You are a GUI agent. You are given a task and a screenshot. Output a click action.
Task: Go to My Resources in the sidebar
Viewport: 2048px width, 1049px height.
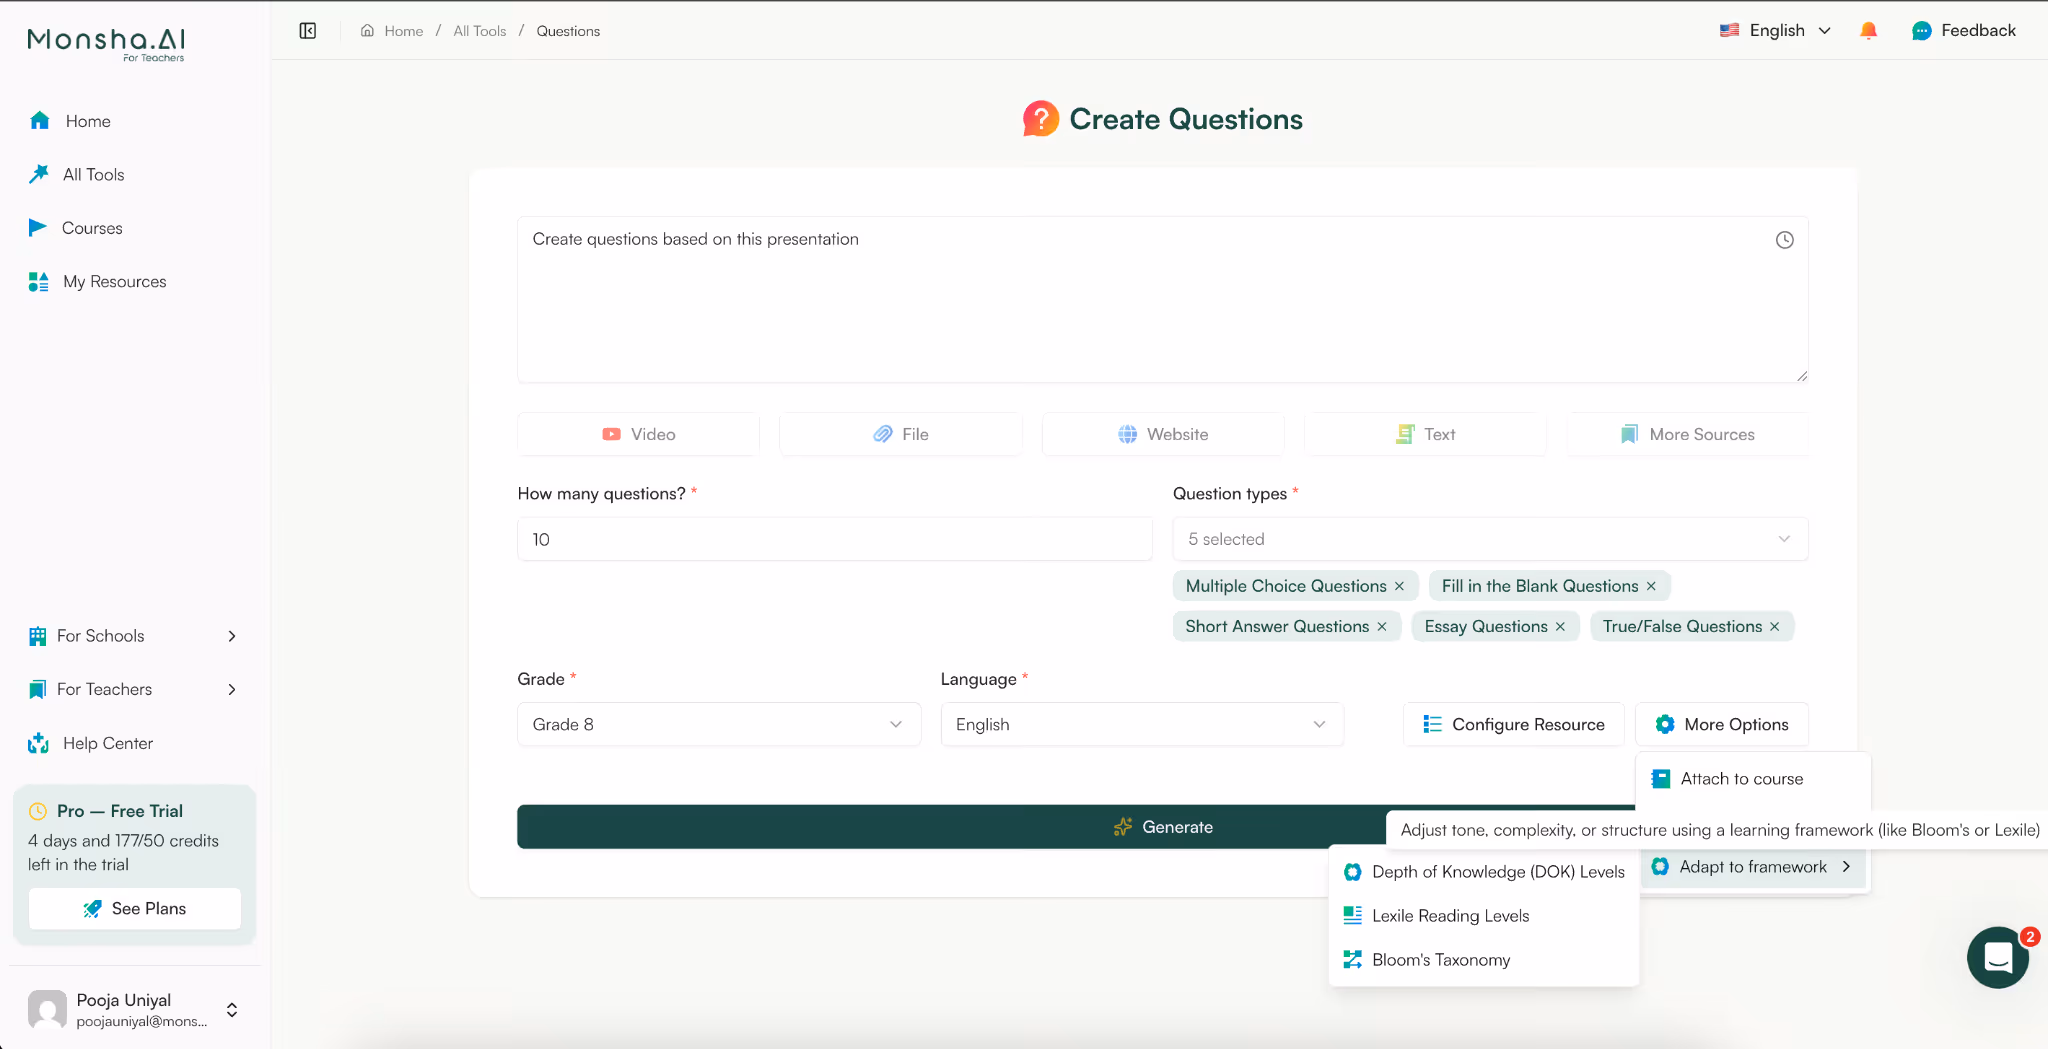tap(114, 281)
